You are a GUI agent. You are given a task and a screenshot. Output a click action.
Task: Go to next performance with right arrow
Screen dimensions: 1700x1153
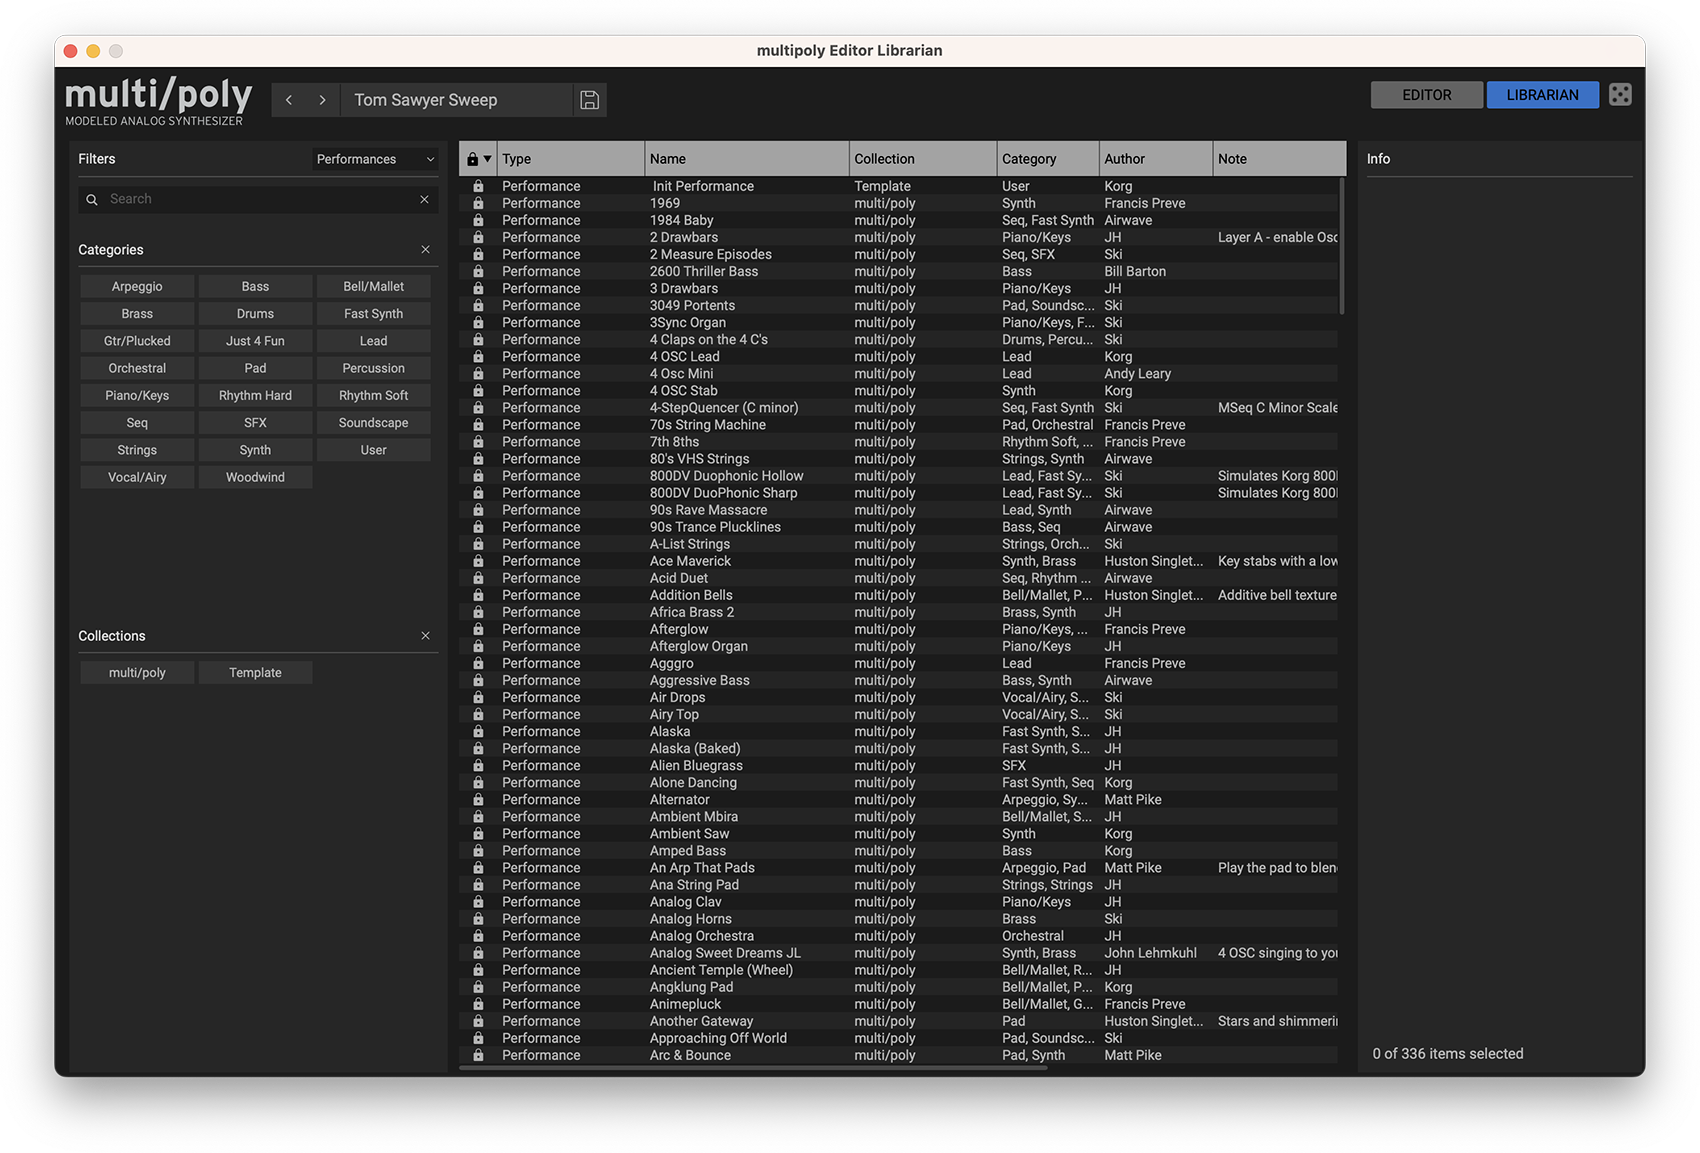click(322, 100)
